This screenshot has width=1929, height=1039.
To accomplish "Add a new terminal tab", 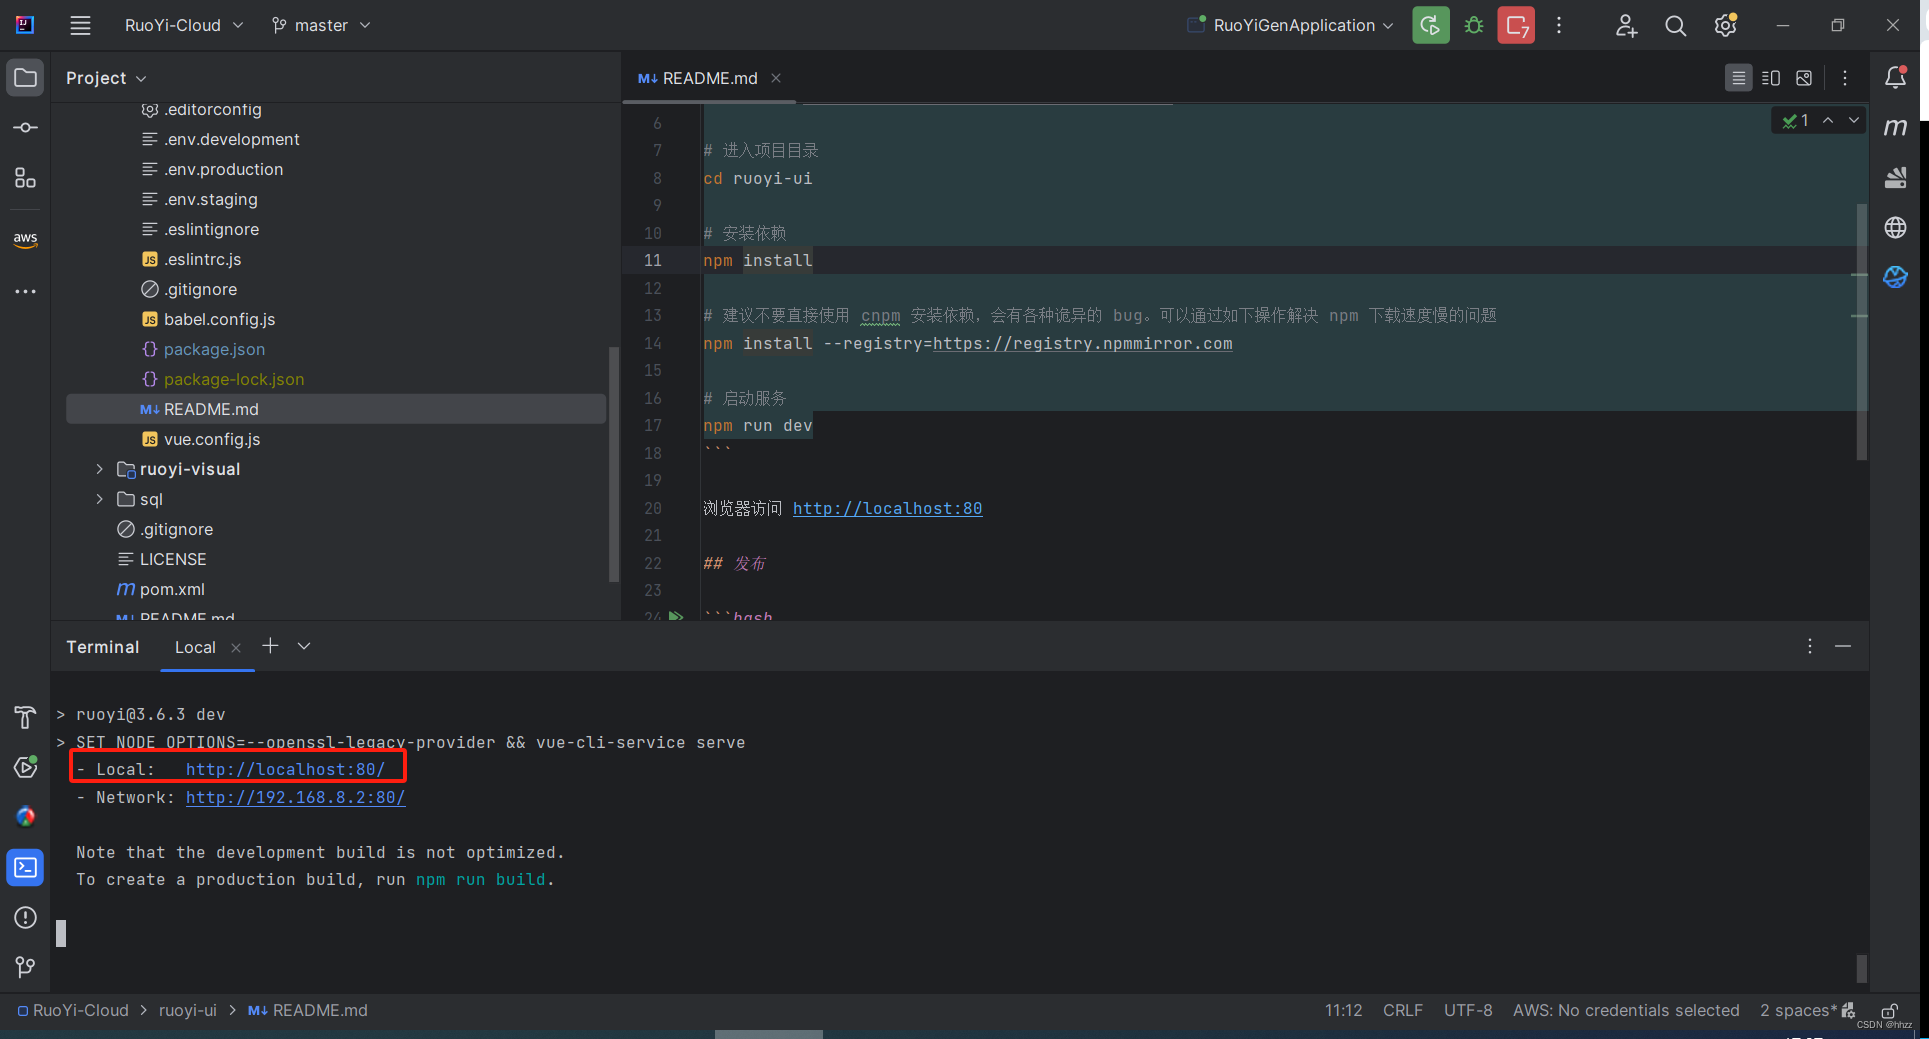I will coord(270,647).
